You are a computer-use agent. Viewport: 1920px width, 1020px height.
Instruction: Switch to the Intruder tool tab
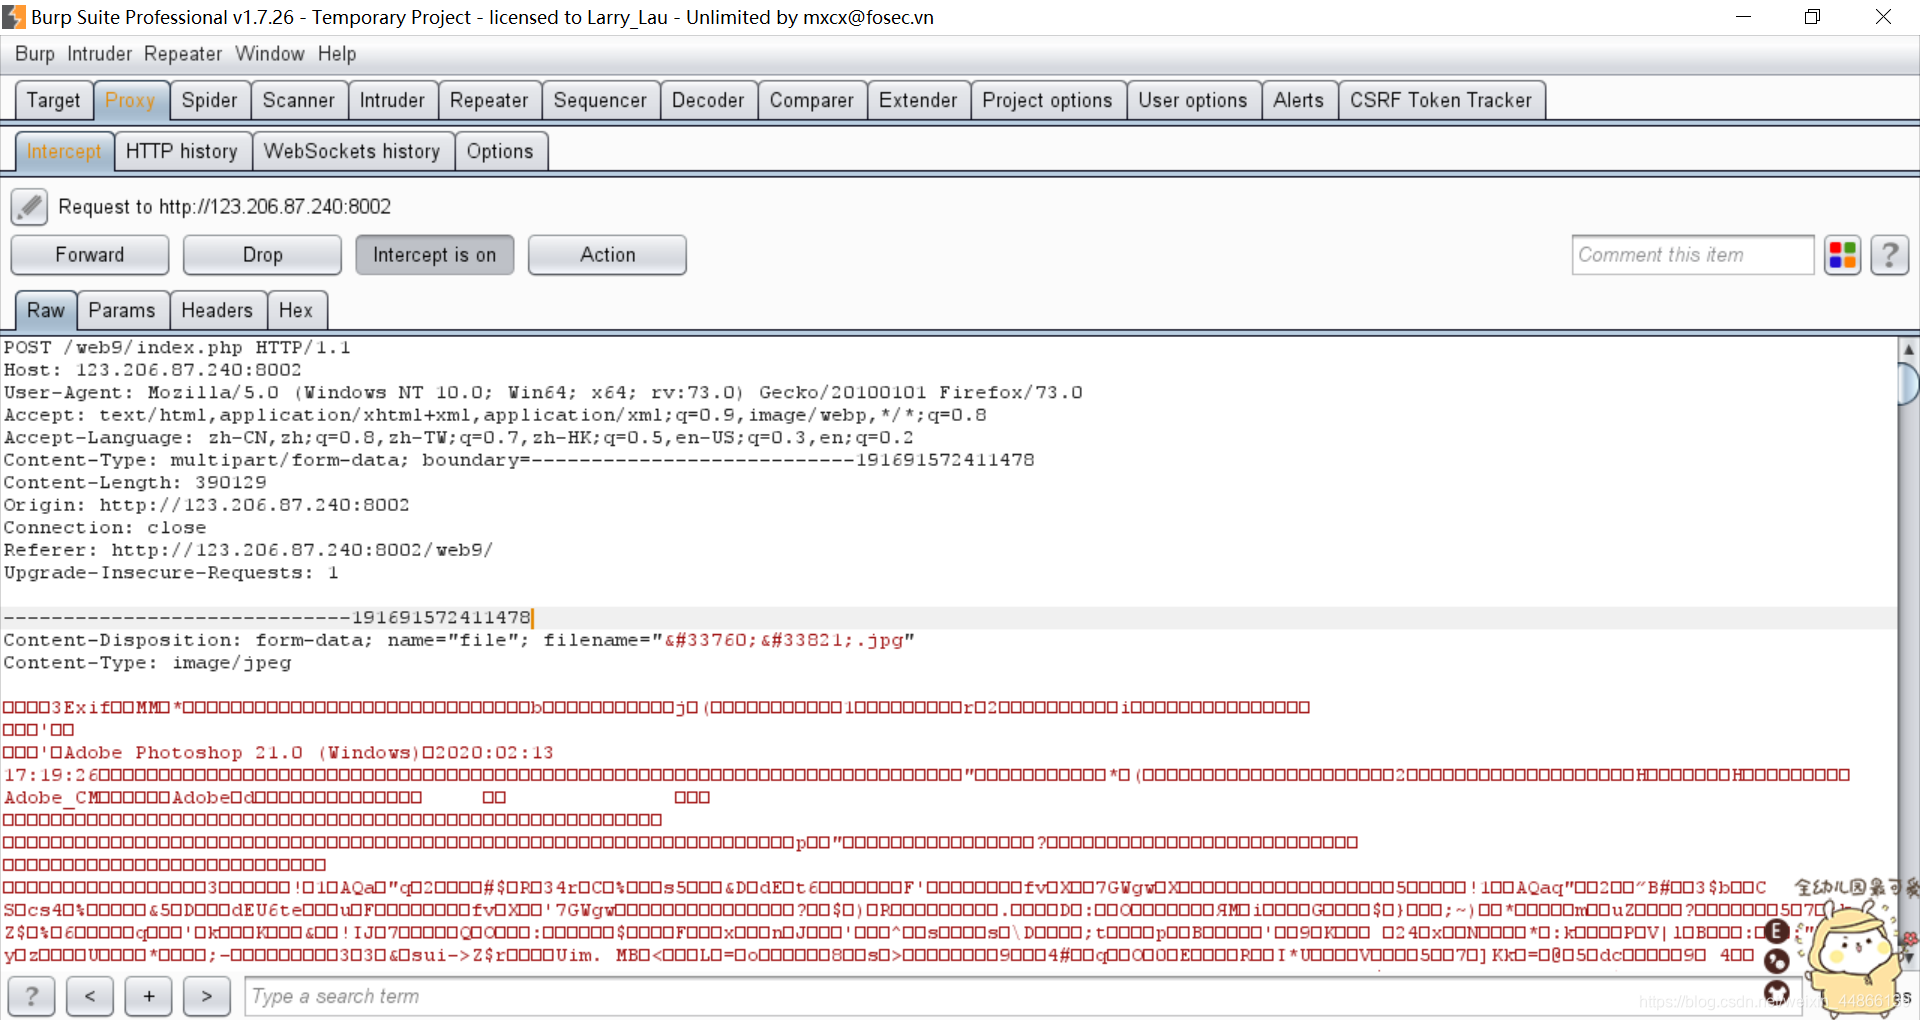(x=392, y=100)
